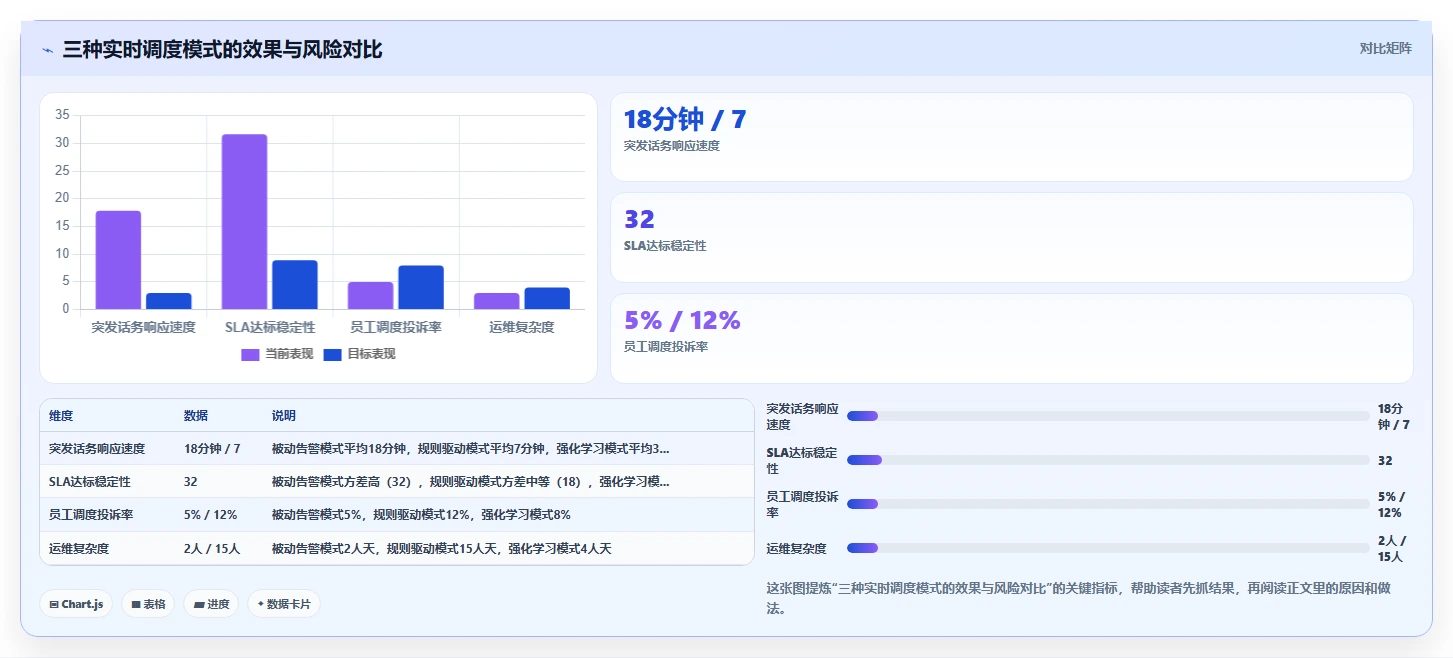Image resolution: width=1453 pixels, height=658 pixels.
Task: Click the 数据 column header
Action: pos(196,416)
